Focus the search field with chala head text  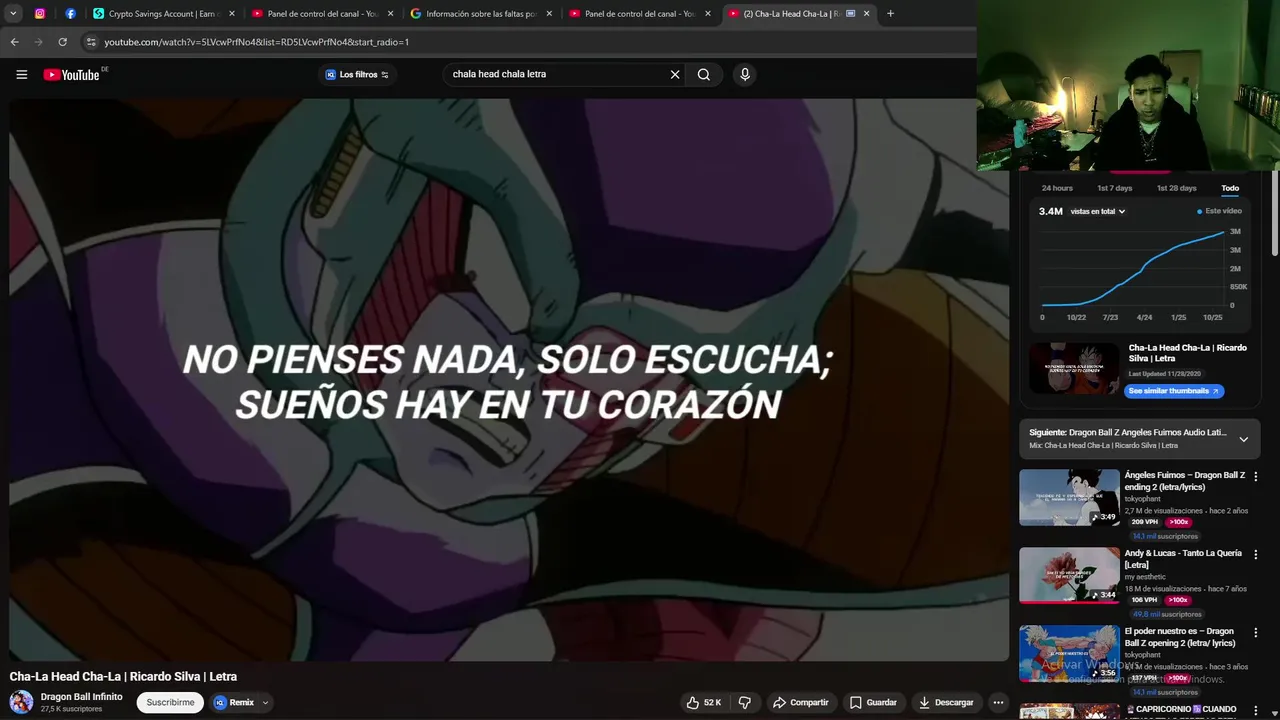555,74
